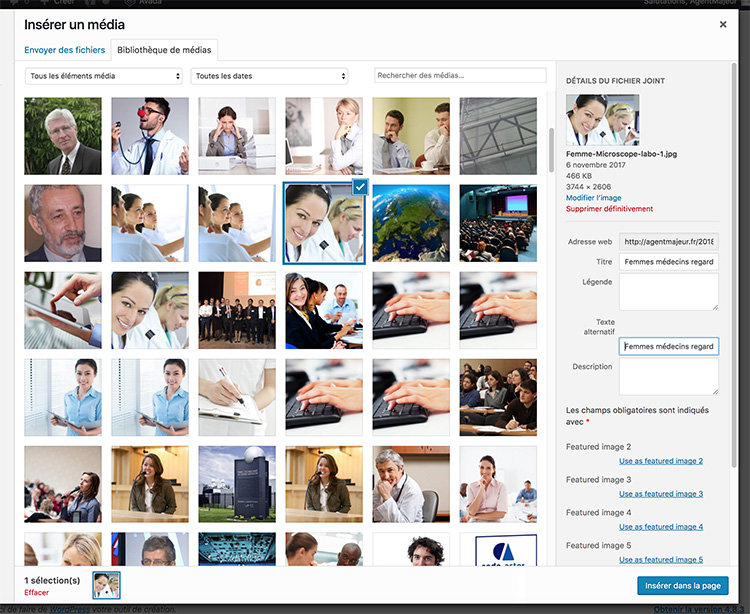Select the group of people on stage thumbnail
This screenshot has height=614, width=750.
click(237, 310)
